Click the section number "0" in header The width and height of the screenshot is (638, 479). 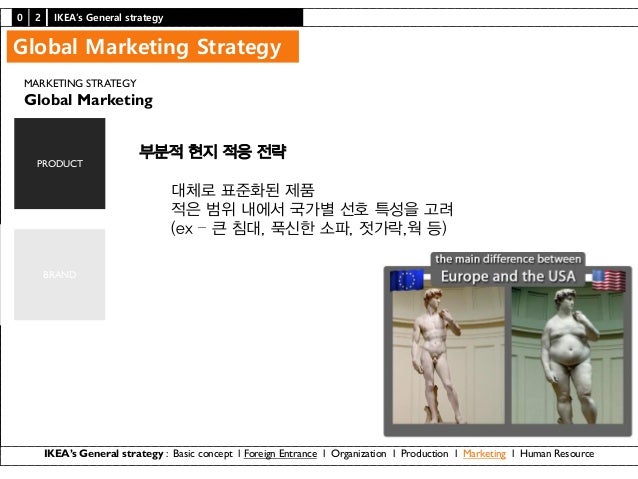pos(20,17)
